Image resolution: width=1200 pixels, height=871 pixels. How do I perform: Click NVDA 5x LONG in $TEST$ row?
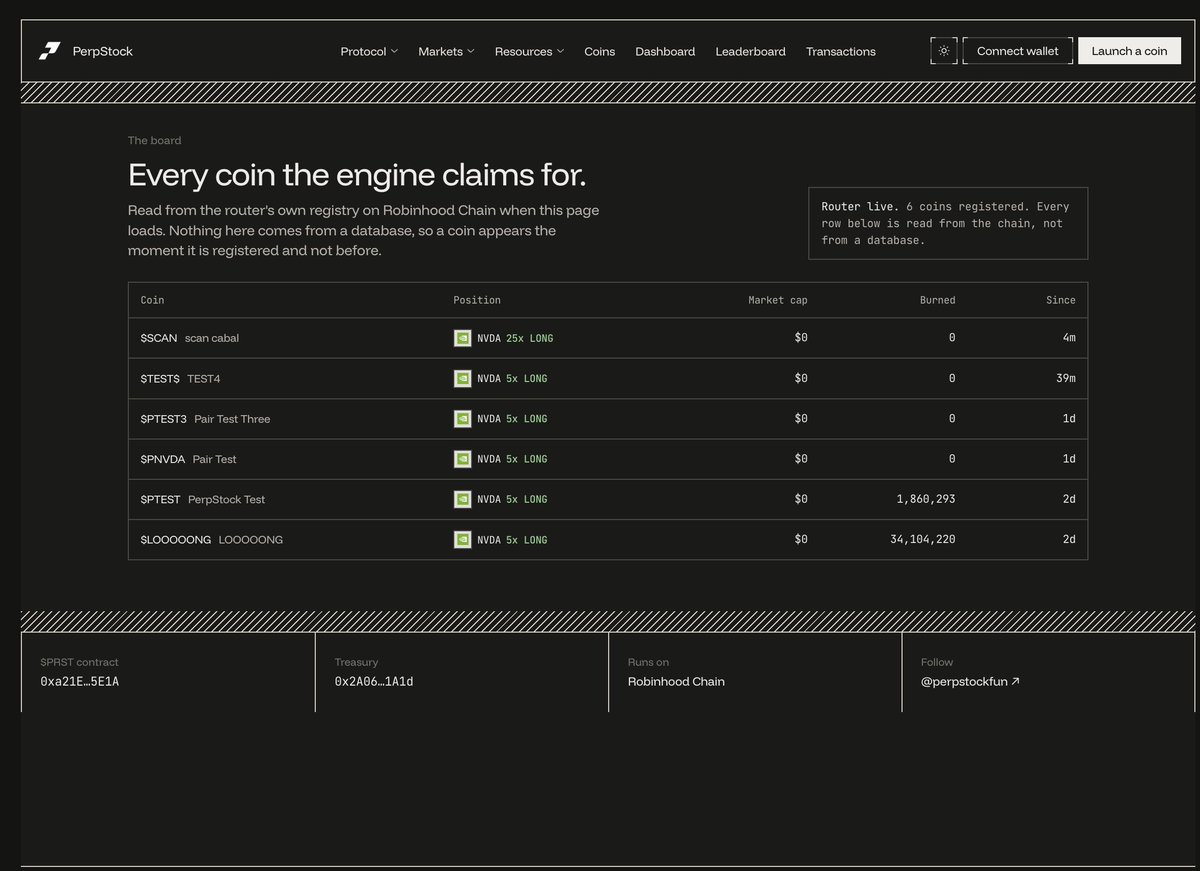point(512,379)
